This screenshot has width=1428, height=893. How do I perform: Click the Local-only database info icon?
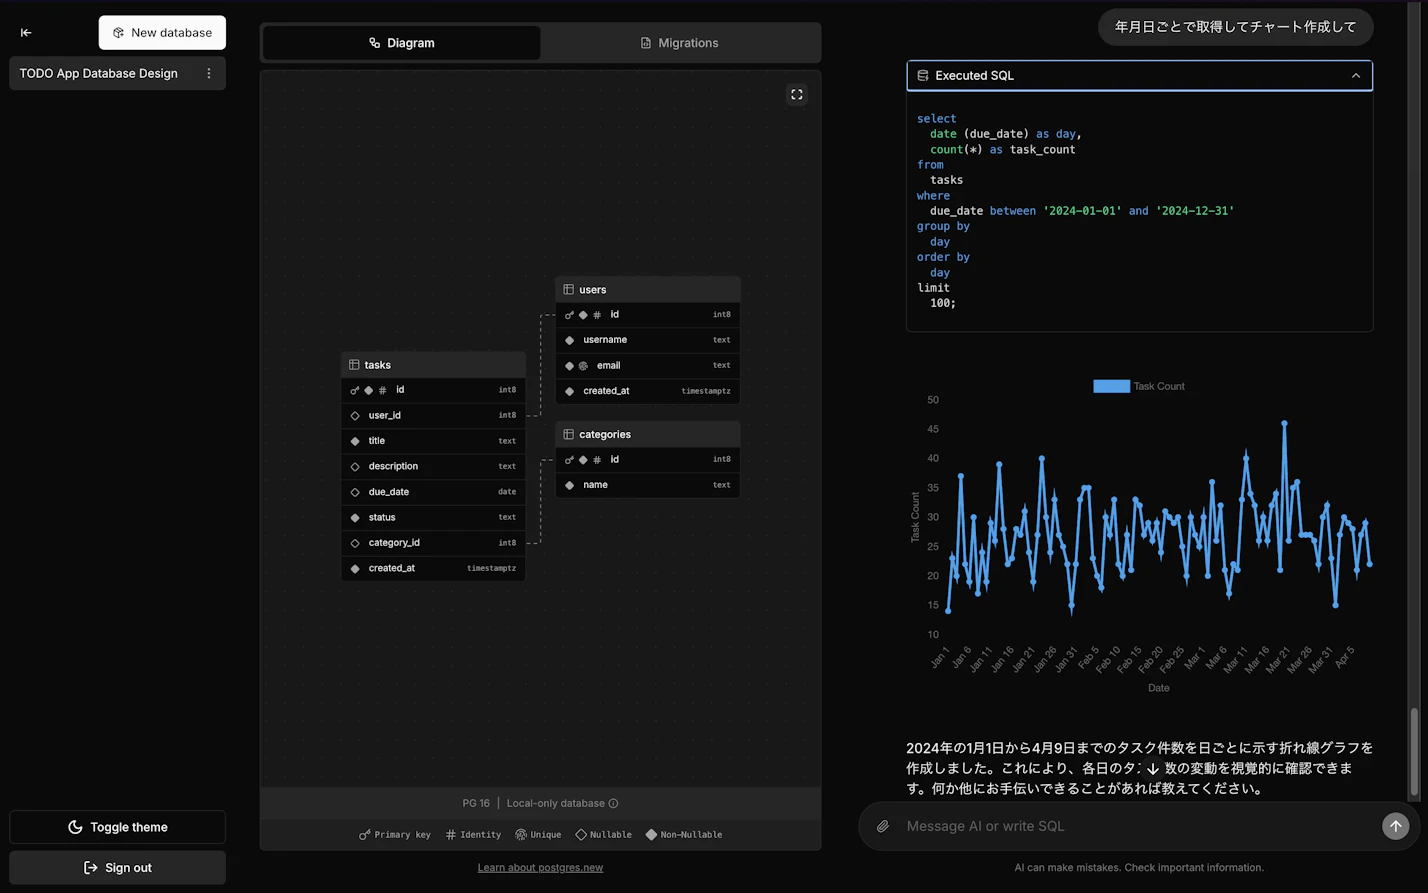[x=611, y=803]
